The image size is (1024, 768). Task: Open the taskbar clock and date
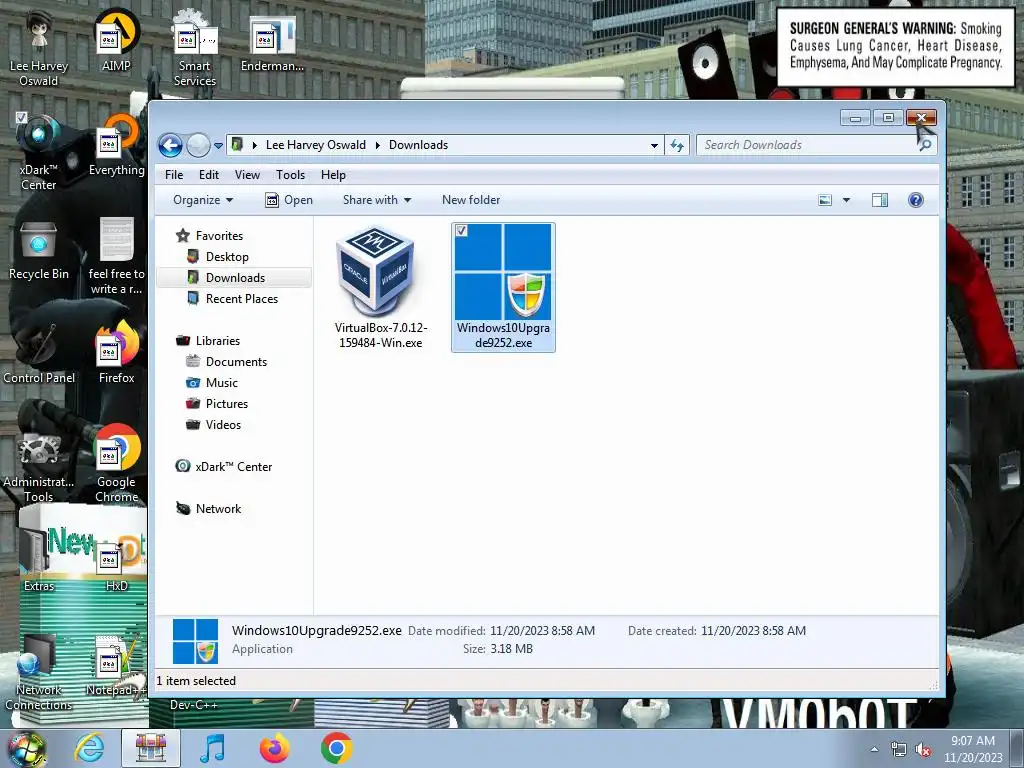point(973,749)
